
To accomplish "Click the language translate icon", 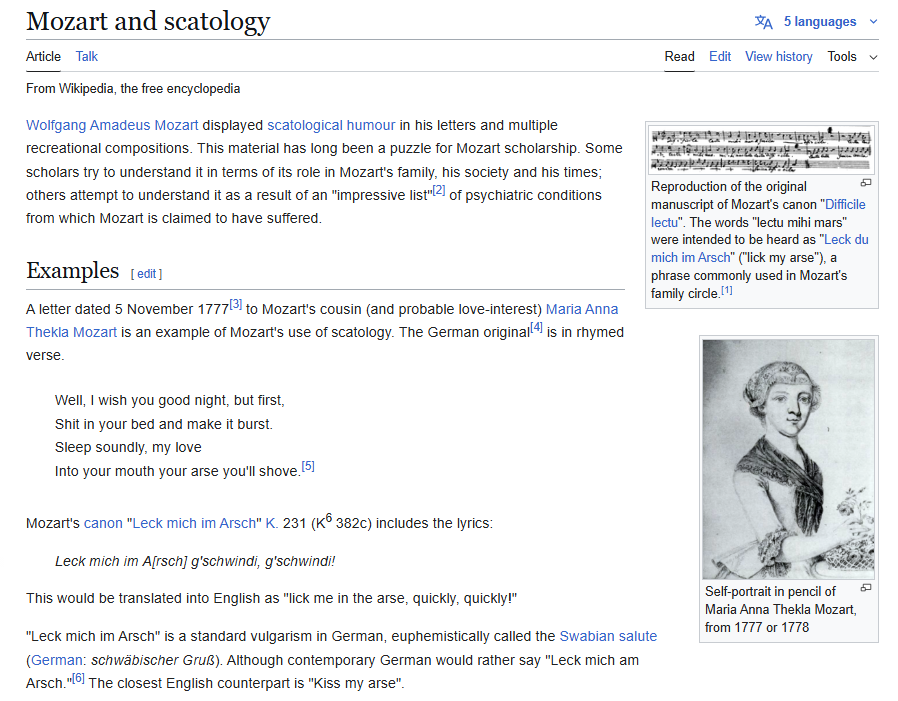I will click(x=763, y=22).
